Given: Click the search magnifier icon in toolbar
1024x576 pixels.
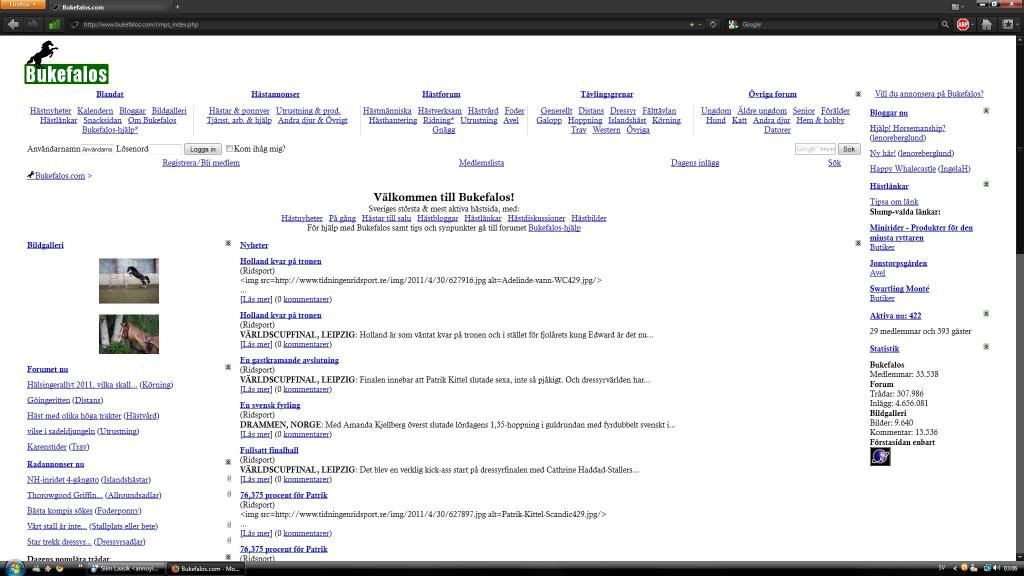Looking at the screenshot, I should coord(944,24).
